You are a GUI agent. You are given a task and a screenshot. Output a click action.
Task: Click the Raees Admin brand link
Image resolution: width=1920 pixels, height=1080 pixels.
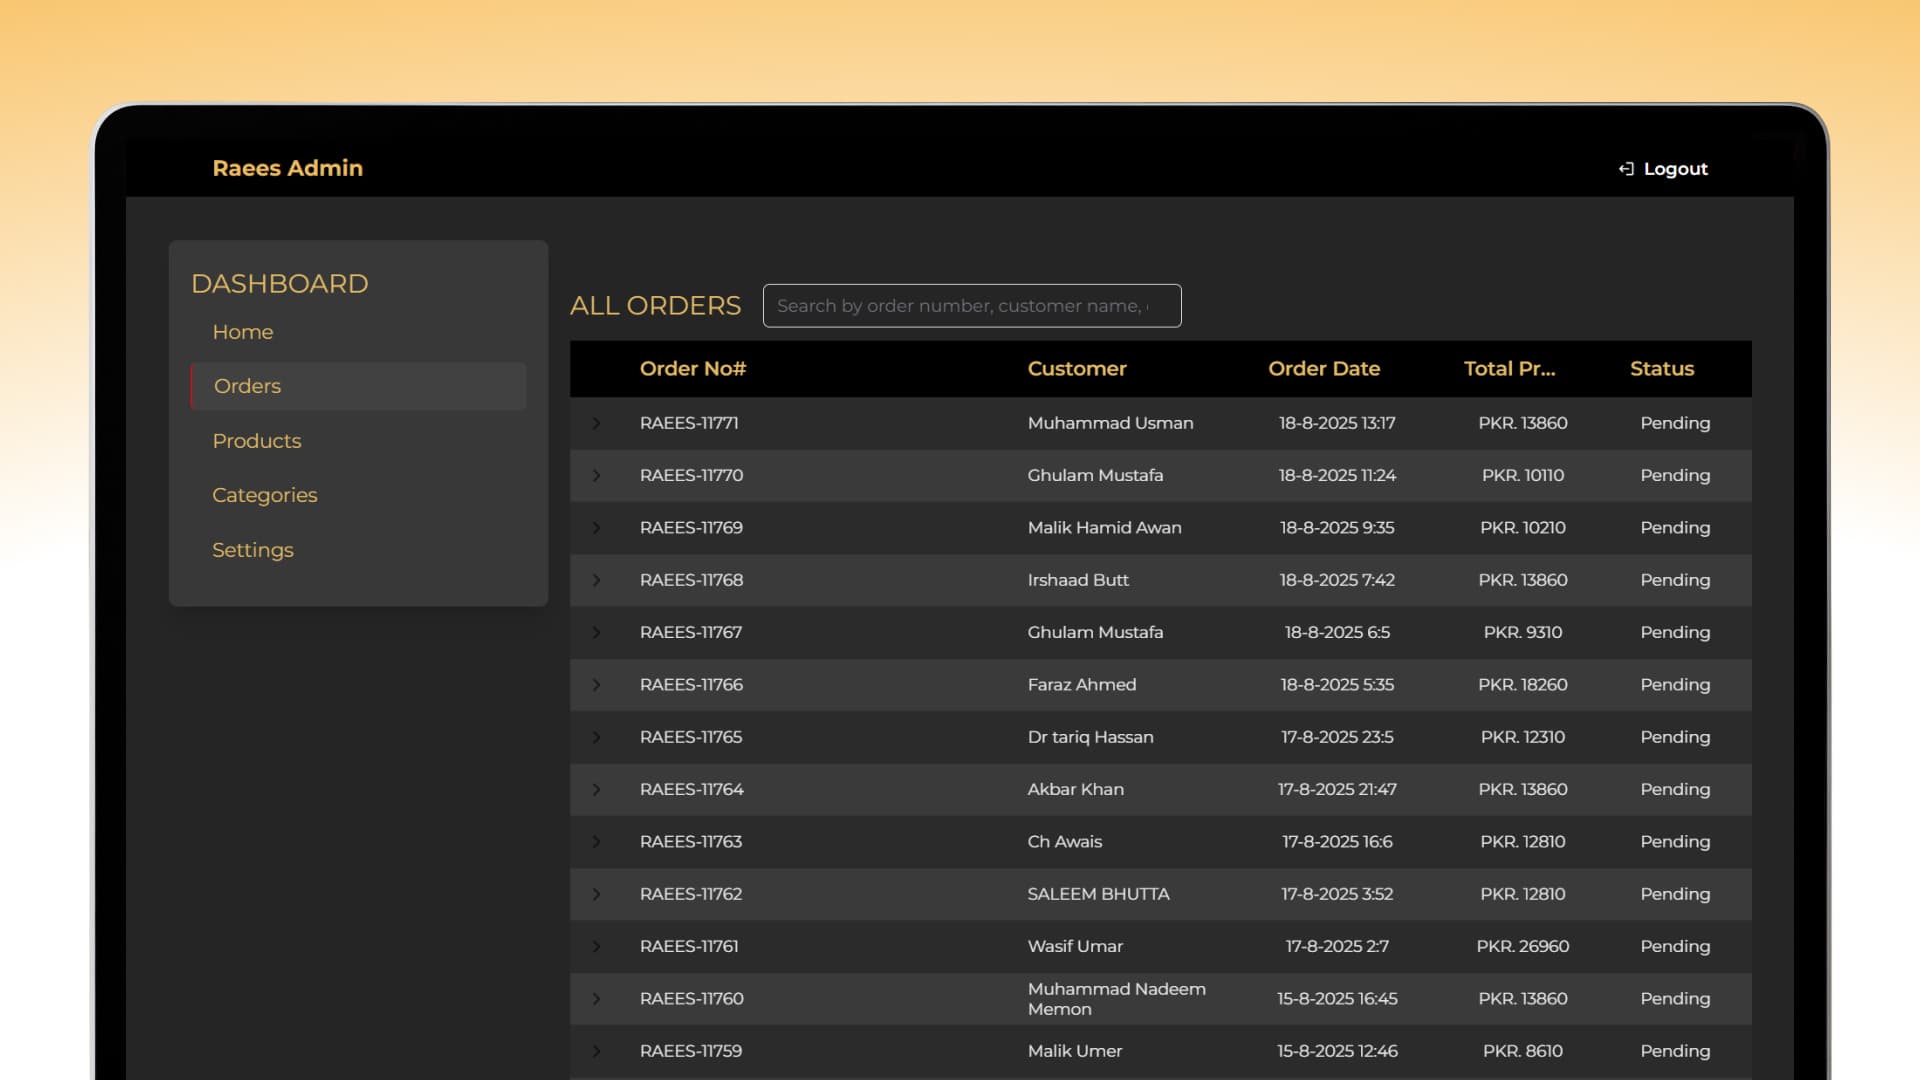288,168
